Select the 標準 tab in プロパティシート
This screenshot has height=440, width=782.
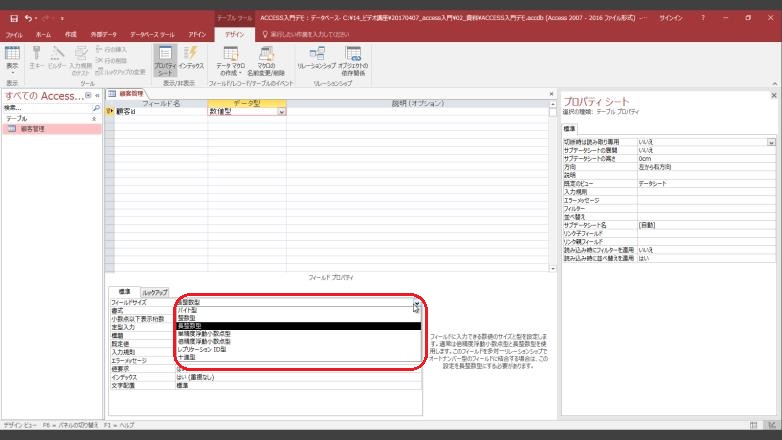tap(569, 129)
